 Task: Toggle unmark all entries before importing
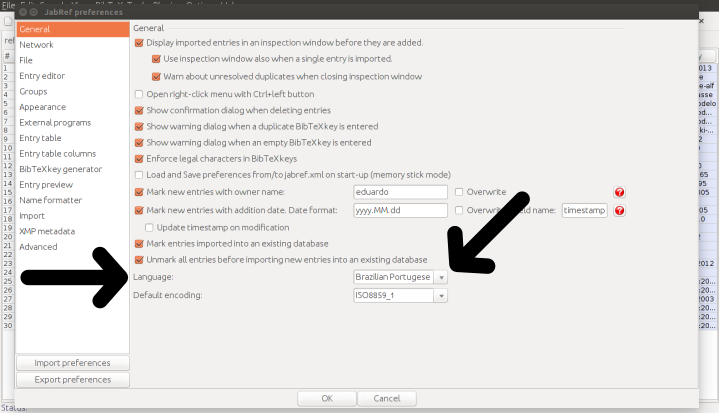click(139, 260)
